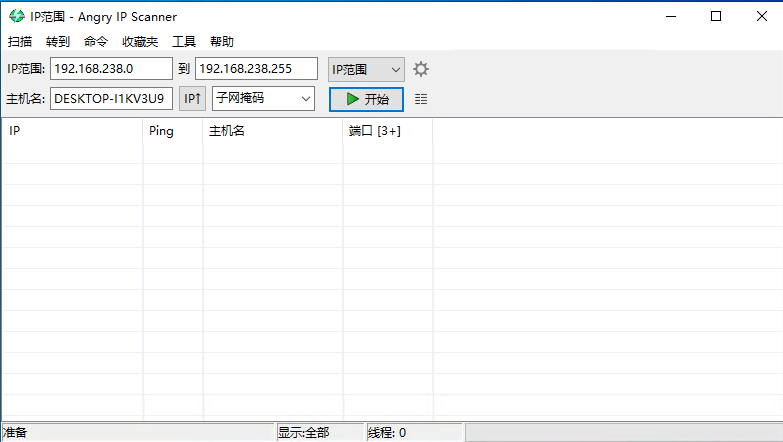
Task: Click the progress bar in status bar
Action: [624, 433]
